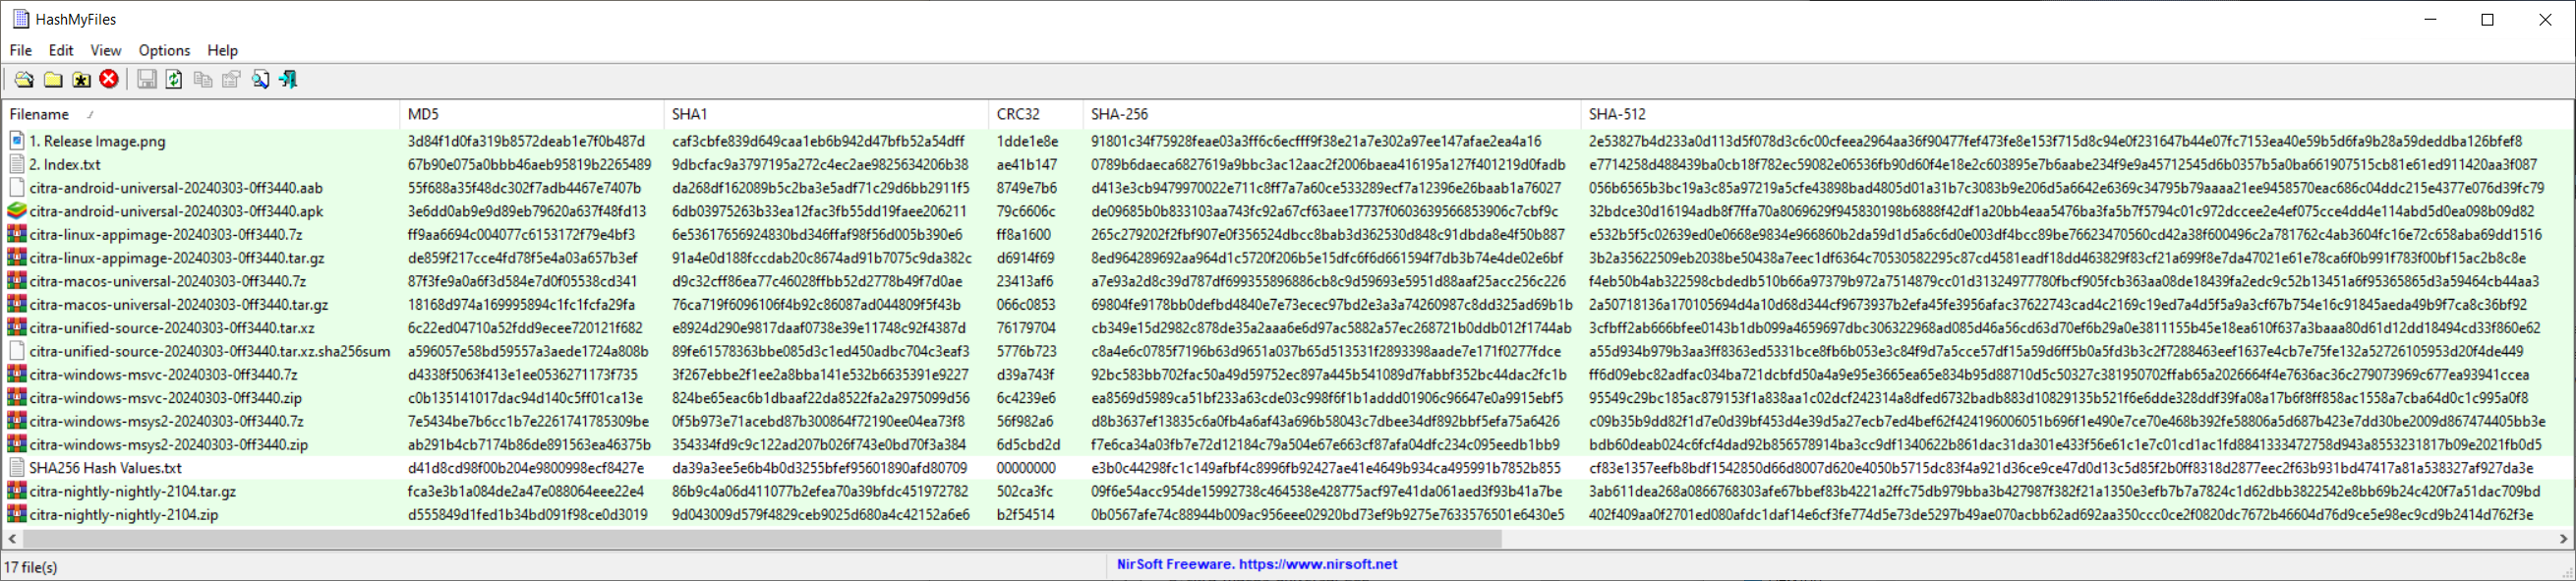2576x581 pixels.
Task: Click the Add By Wildcard folder icon
Action: (81, 79)
